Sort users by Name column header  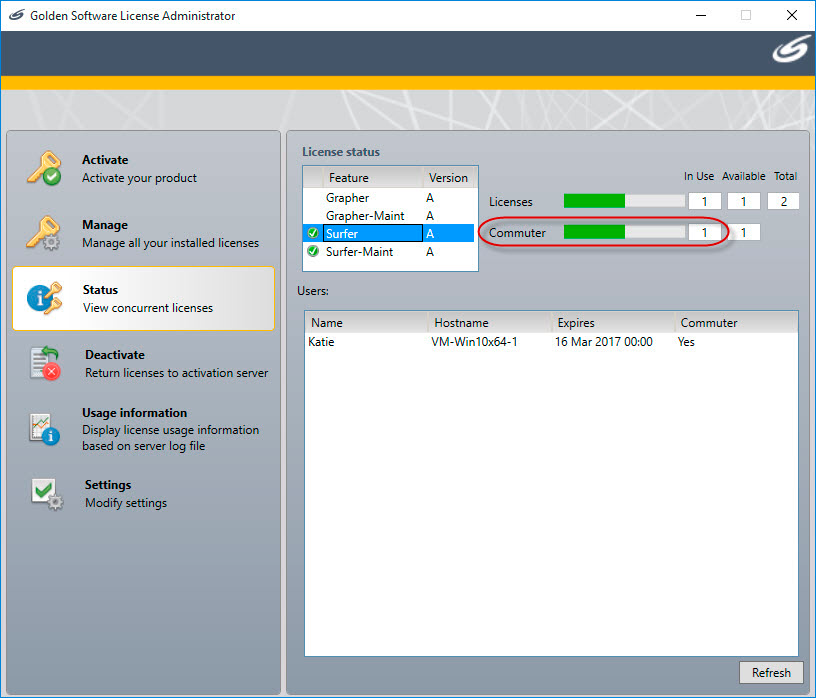point(366,323)
